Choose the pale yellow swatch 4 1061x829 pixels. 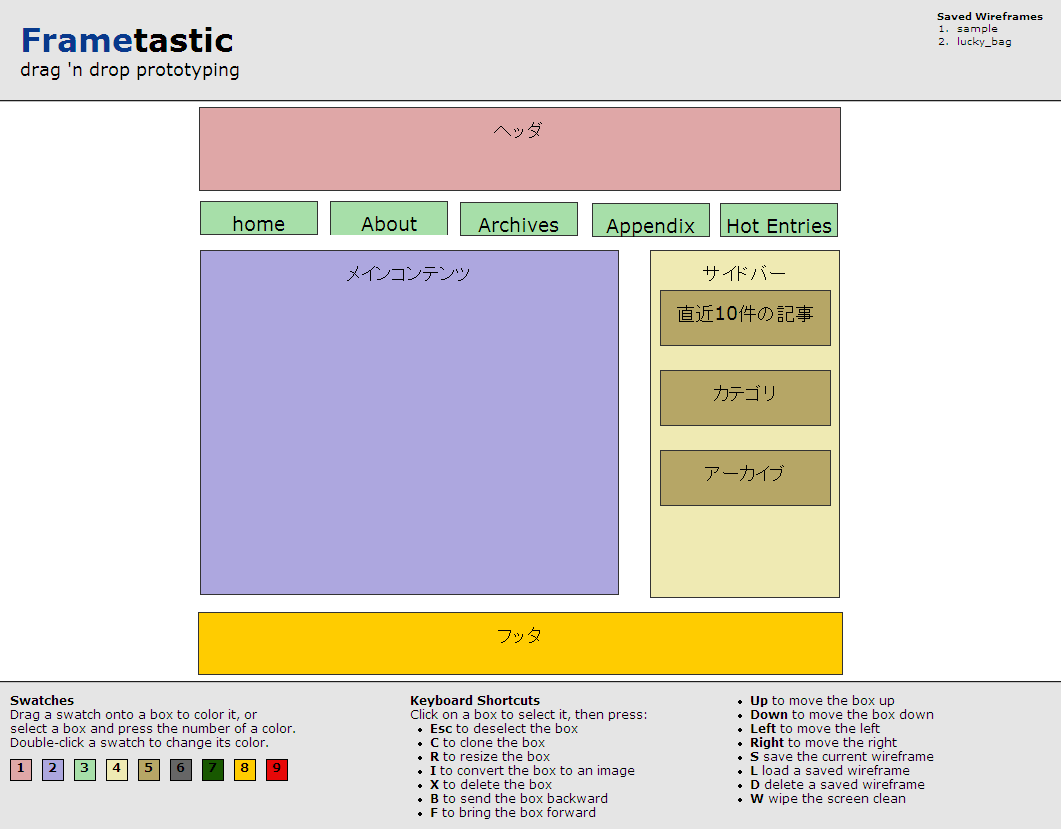click(117, 770)
